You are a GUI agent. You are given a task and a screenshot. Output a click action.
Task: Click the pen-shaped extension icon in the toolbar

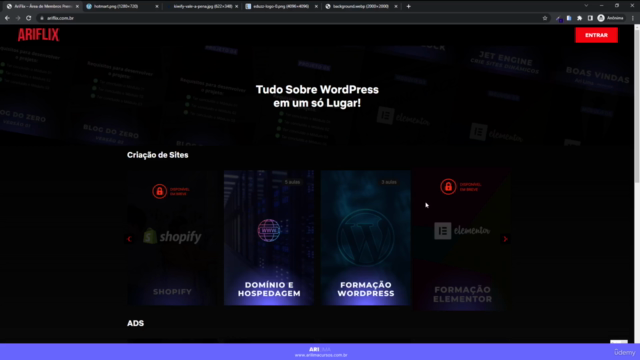pyautogui.click(x=559, y=18)
